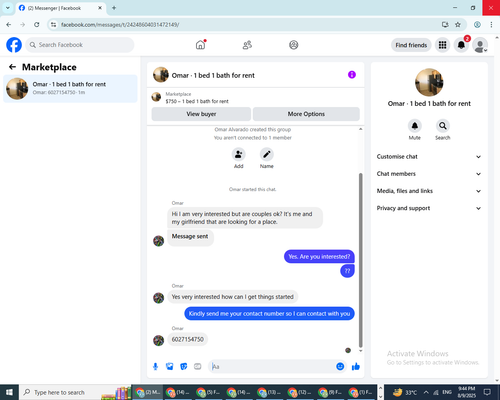Edit the chat name with Name icon

[267, 155]
